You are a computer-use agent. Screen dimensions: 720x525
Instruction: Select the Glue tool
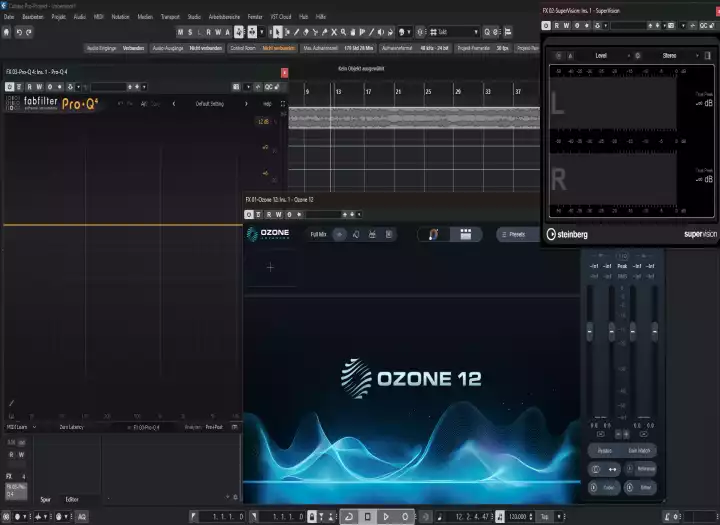pos(324,32)
